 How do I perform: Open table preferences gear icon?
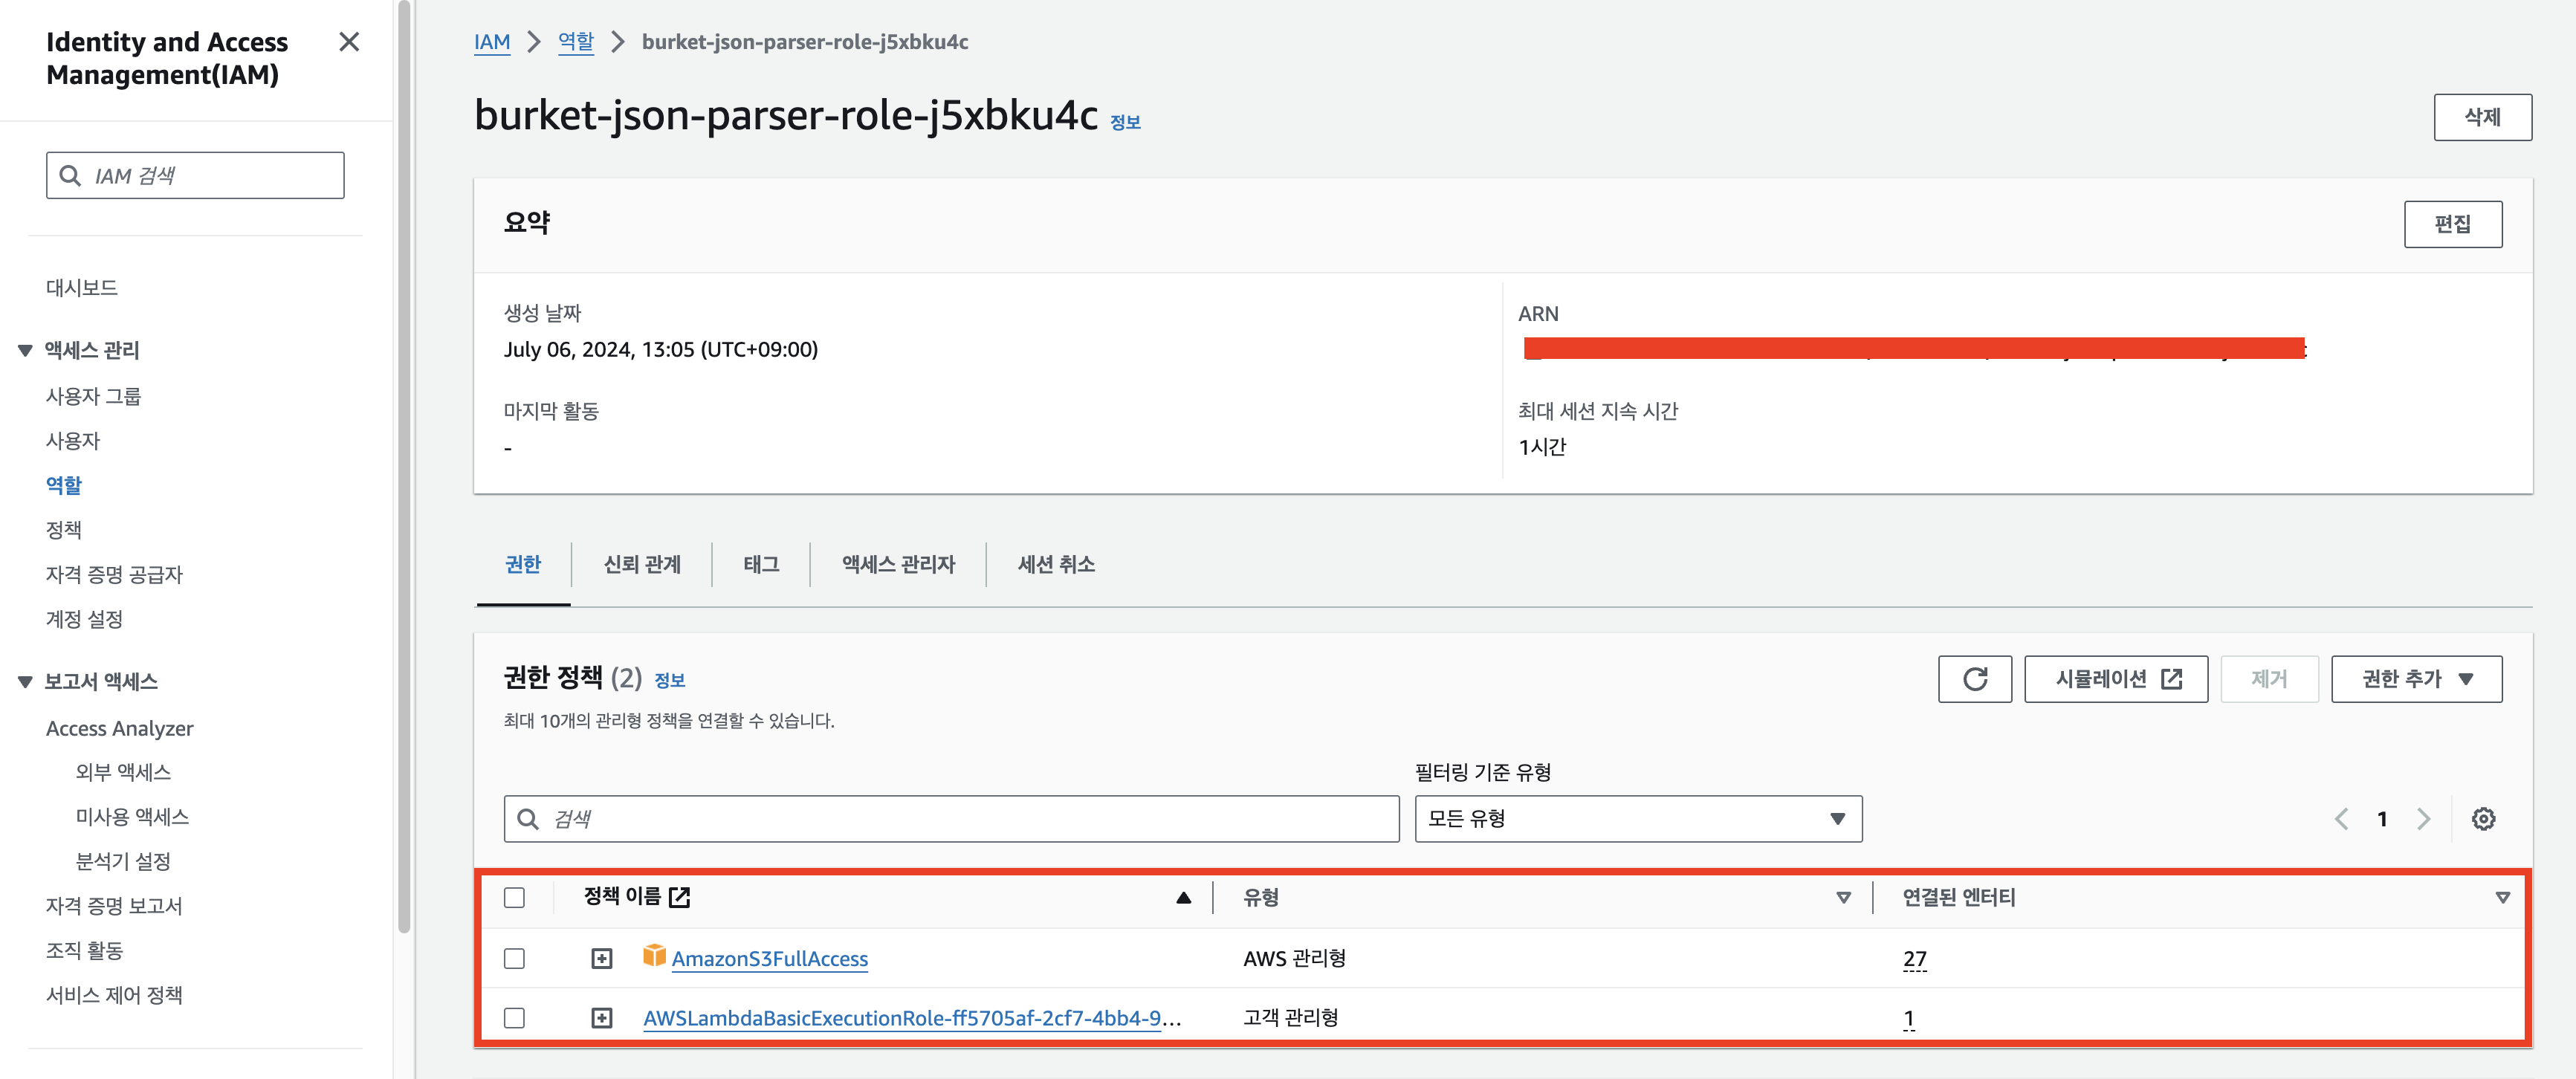2482,819
